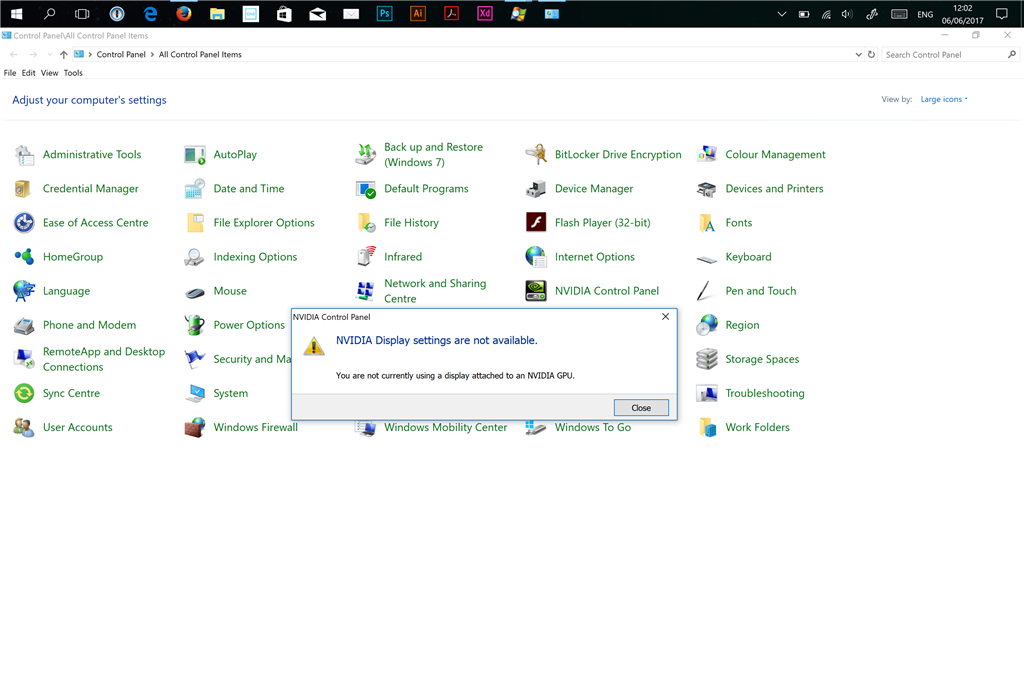The height and width of the screenshot is (682, 1024).
Task: Click the Search Control Panel field
Action: [x=950, y=55]
